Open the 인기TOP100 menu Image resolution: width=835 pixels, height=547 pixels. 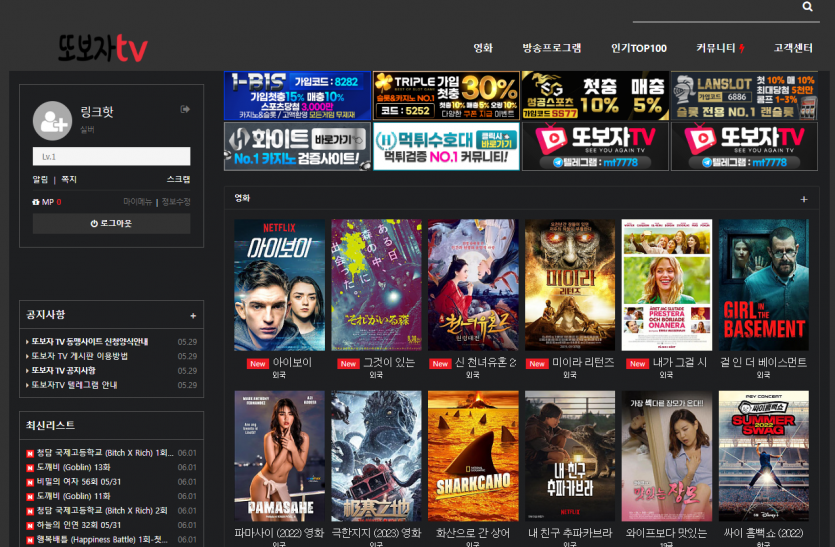(638, 48)
